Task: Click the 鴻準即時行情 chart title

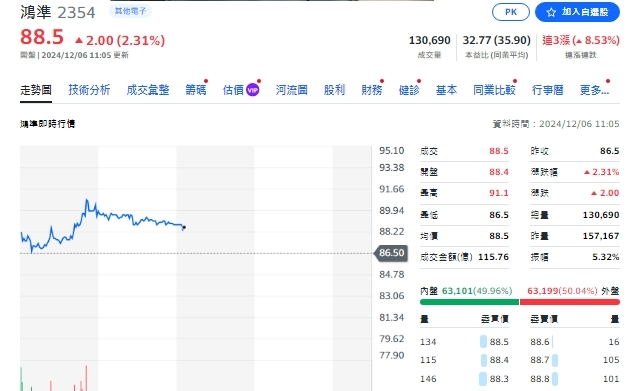Action: pos(48,124)
